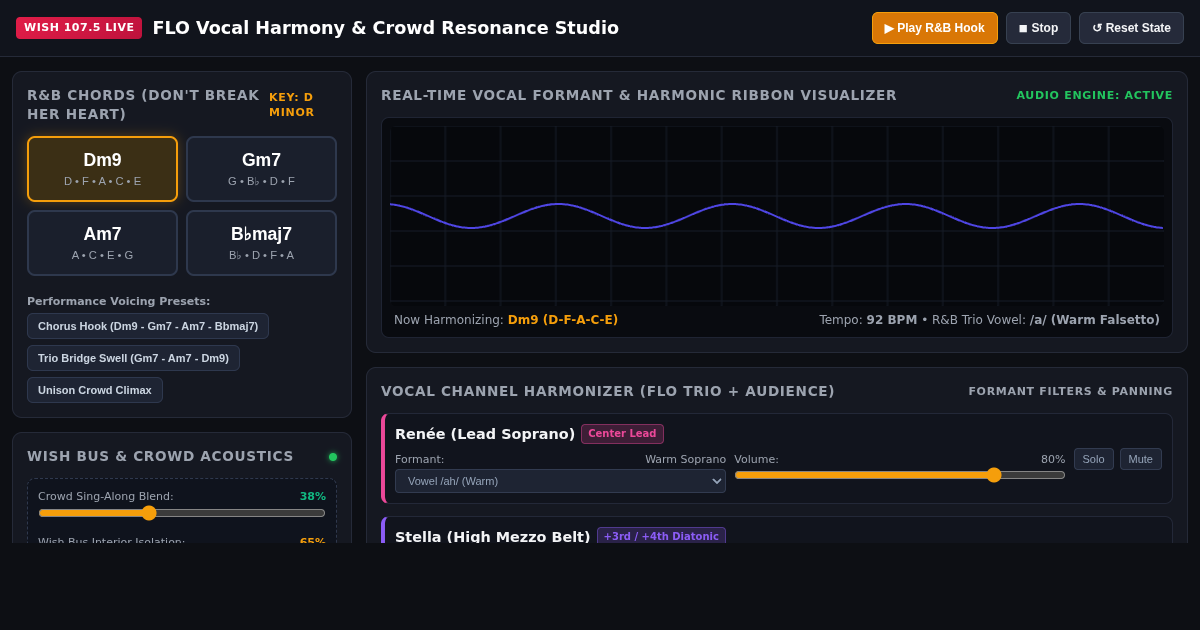
Task: Click Now Harmonizing Dm9 (D-F-A-C-E) text
Action: 506,320
